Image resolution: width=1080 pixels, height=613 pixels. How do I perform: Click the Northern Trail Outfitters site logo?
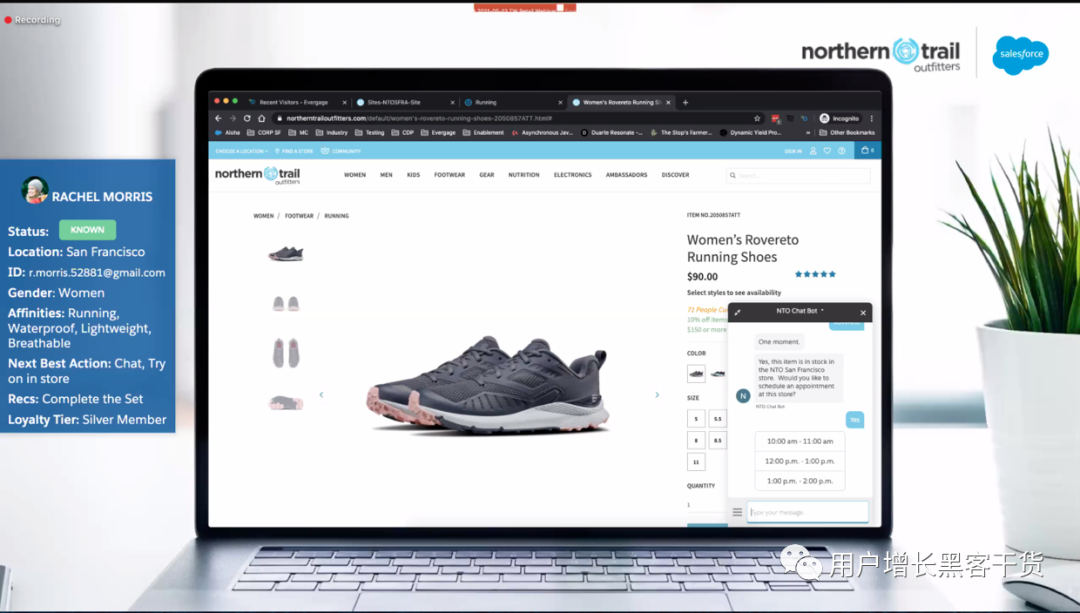coord(258,176)
